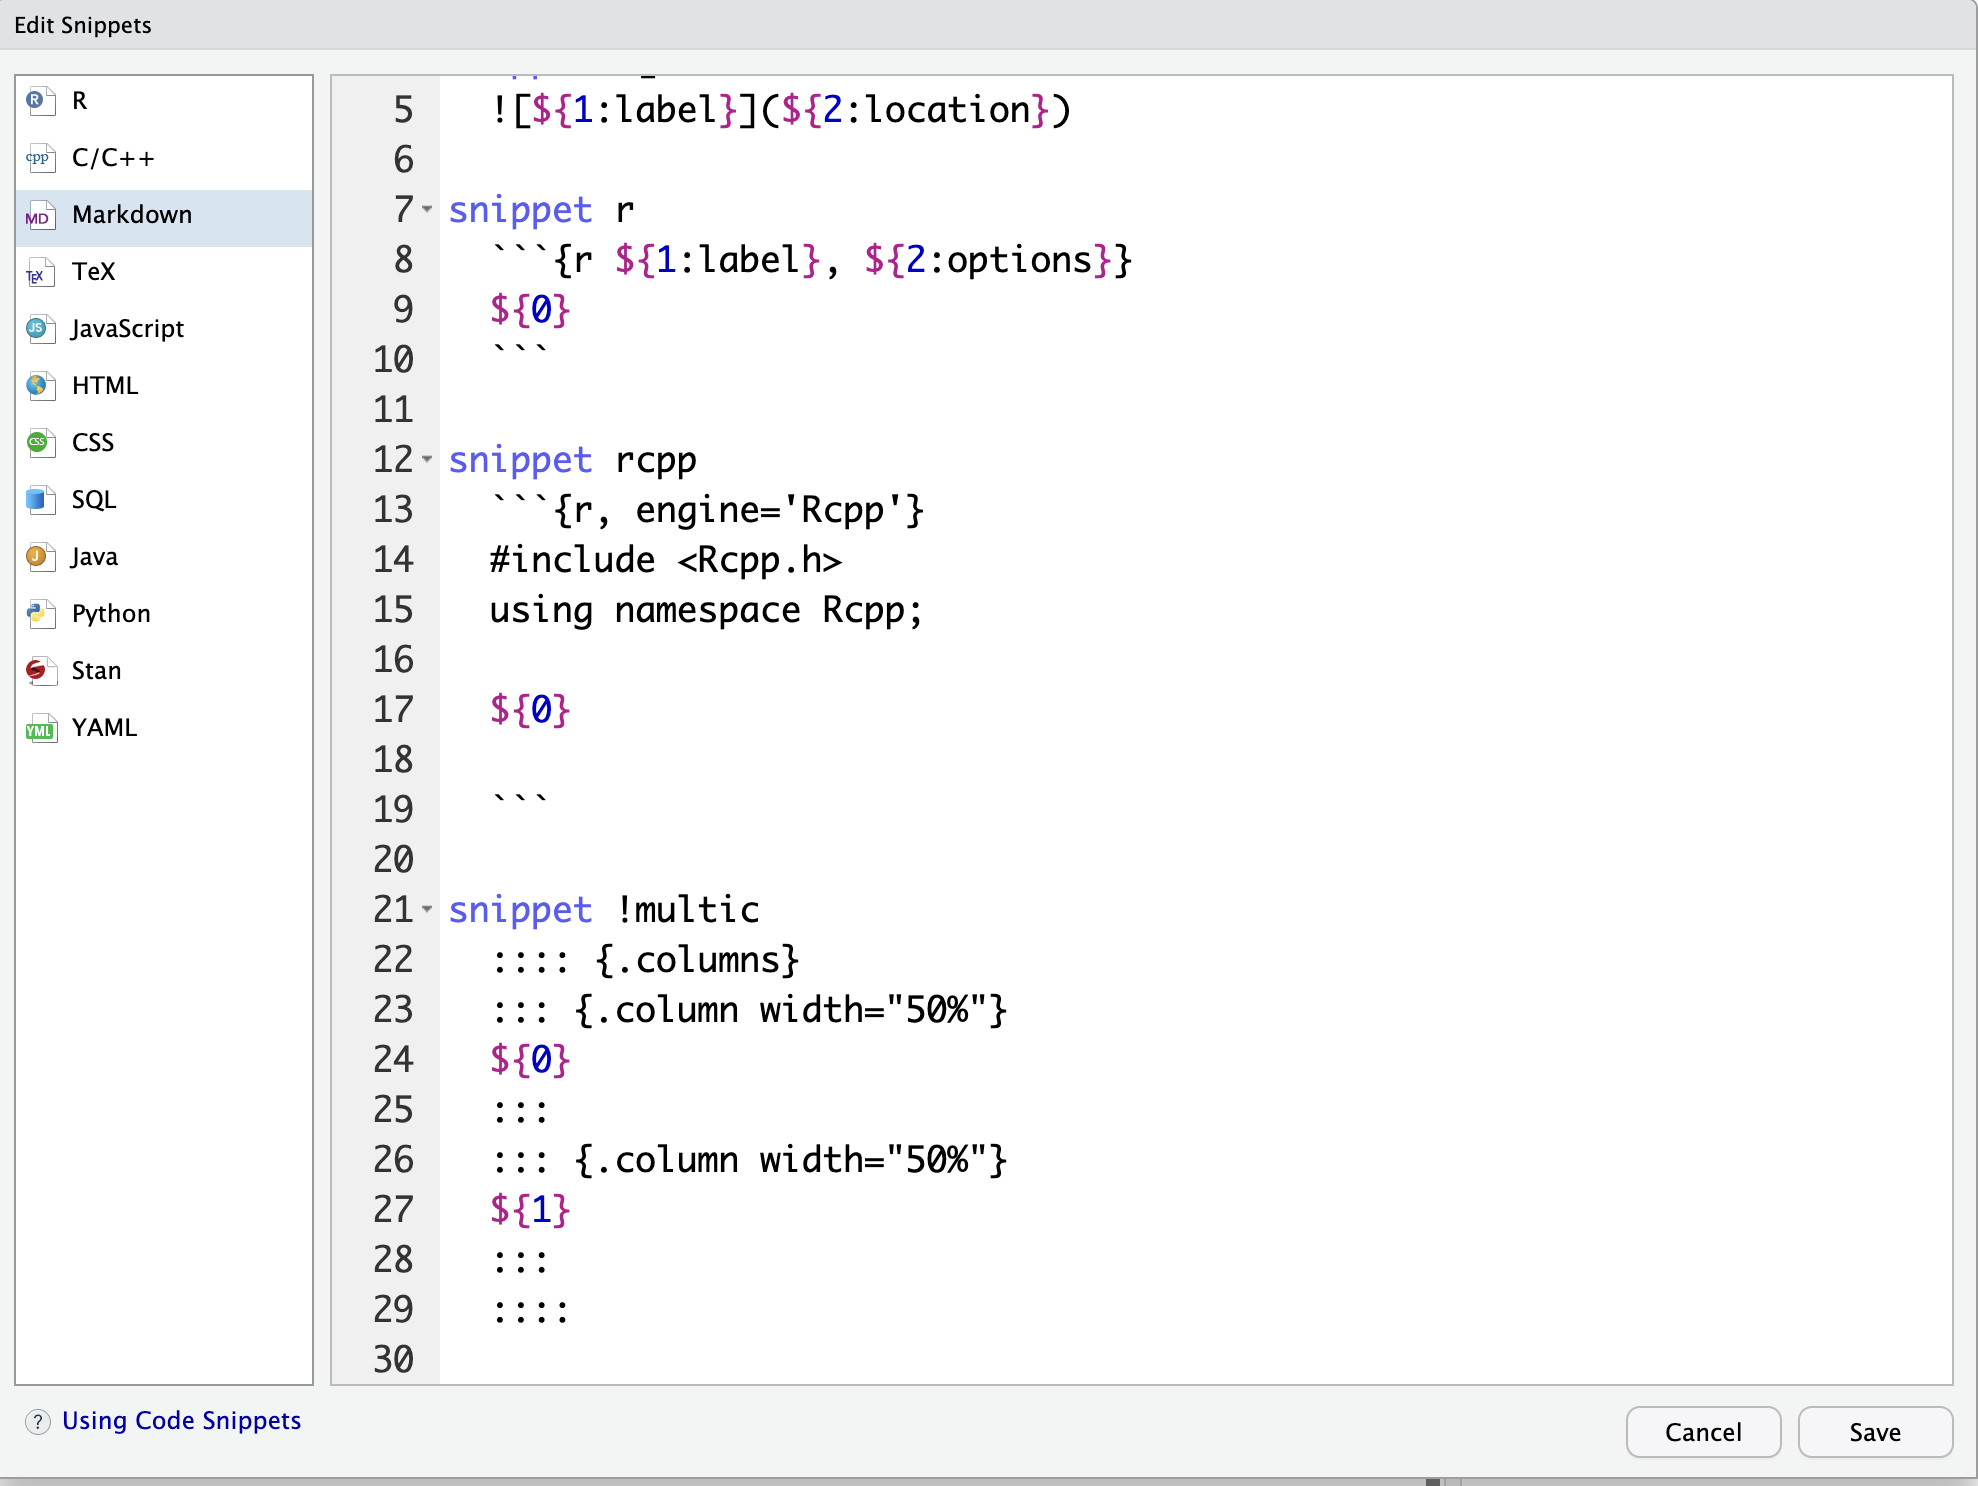Click the help question mark icon
The image size is (1978, 1486).
click(x=38, y=1422)
